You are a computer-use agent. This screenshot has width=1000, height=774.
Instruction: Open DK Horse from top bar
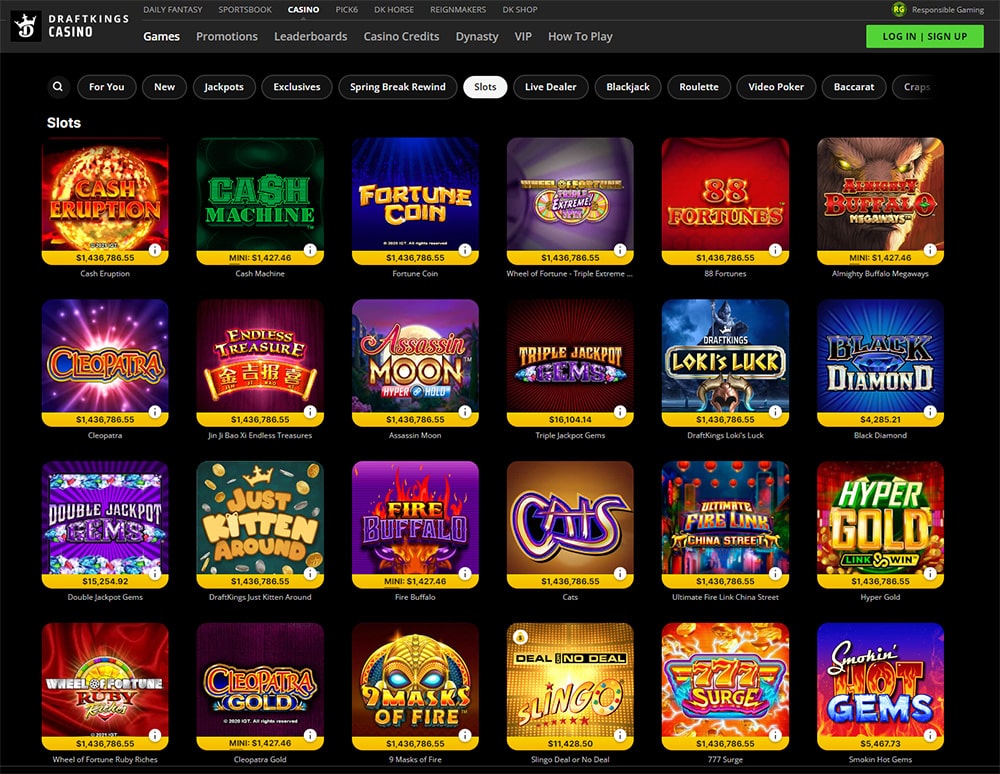[393, 10]
